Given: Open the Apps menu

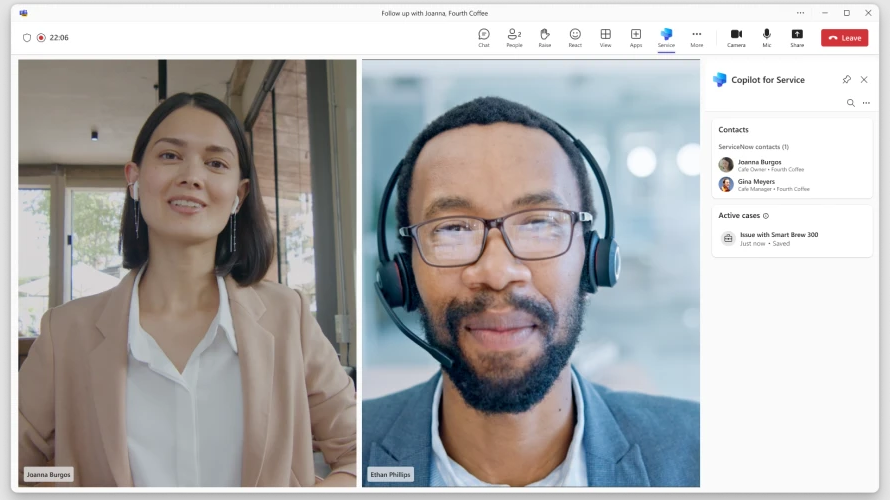Looking at the screenshot, I should point(636,37).
